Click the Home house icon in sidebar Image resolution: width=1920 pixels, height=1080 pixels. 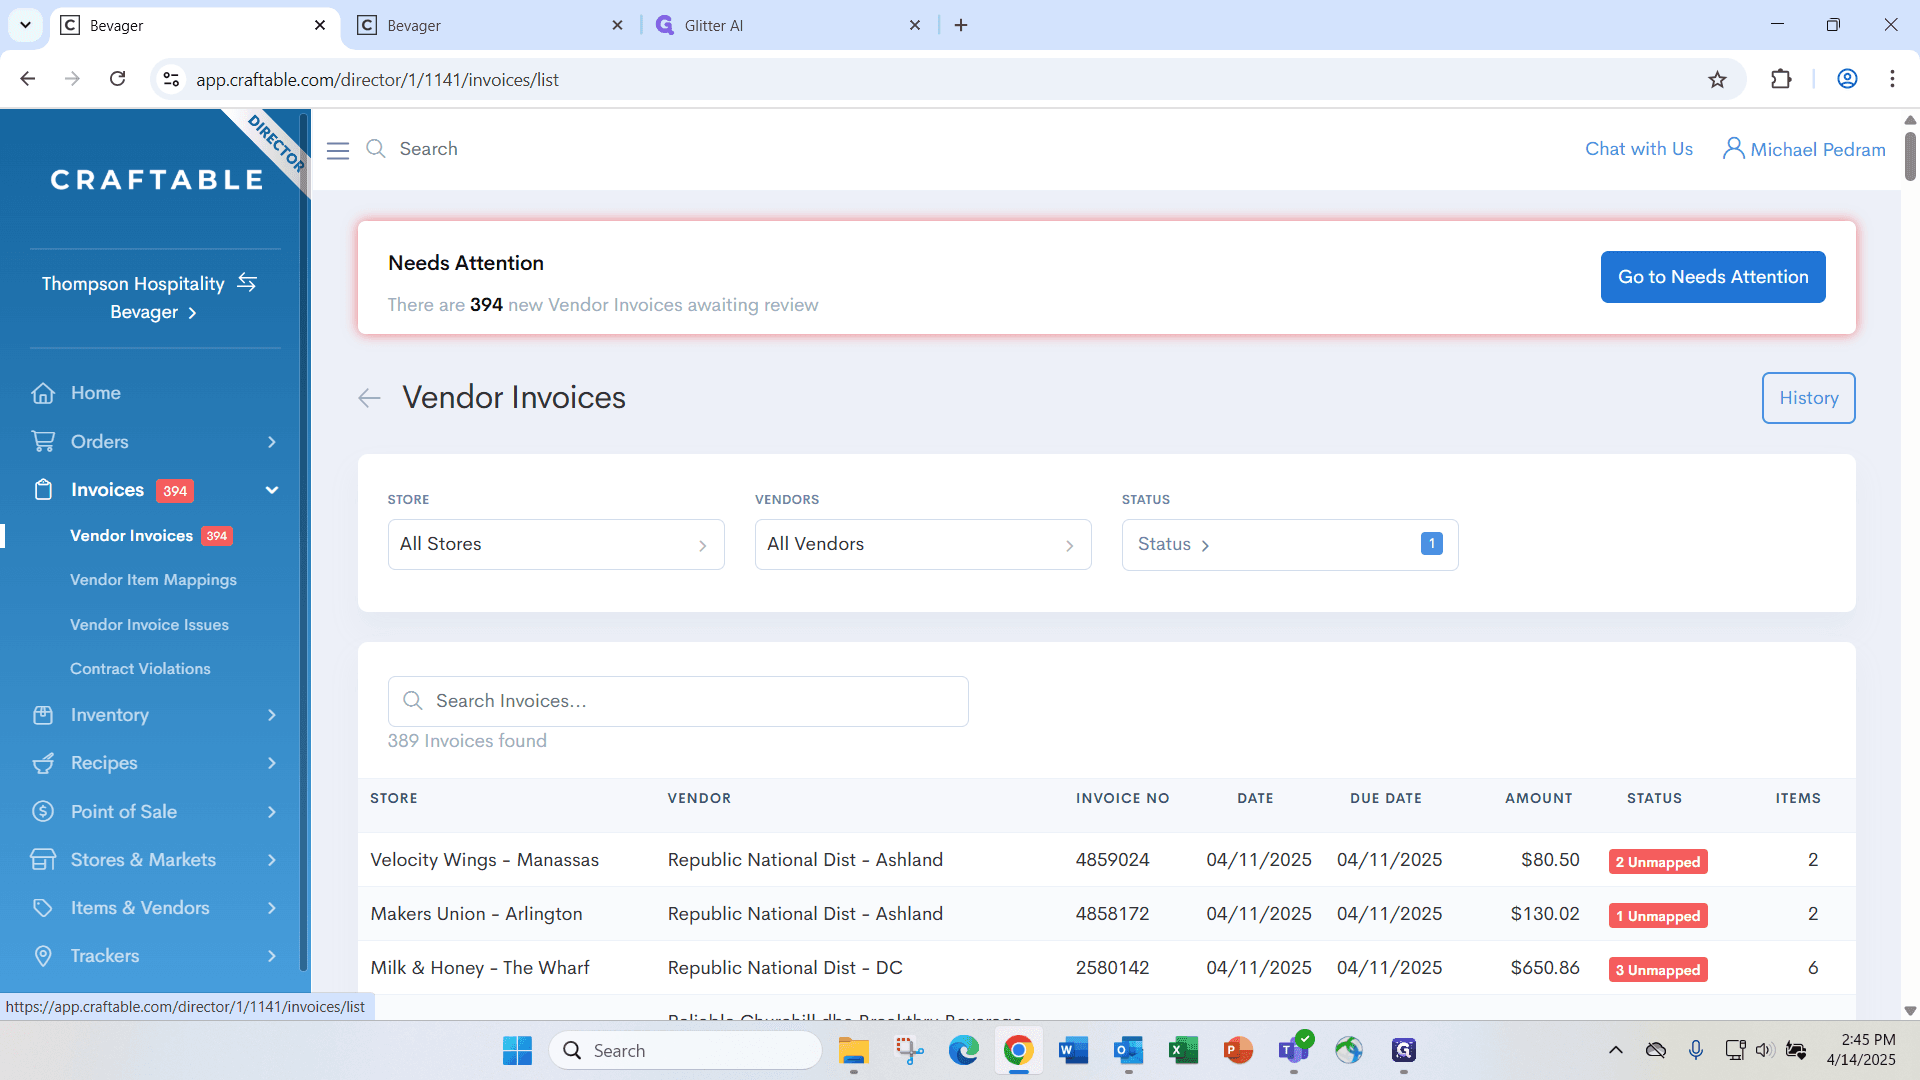pos(43,393)
